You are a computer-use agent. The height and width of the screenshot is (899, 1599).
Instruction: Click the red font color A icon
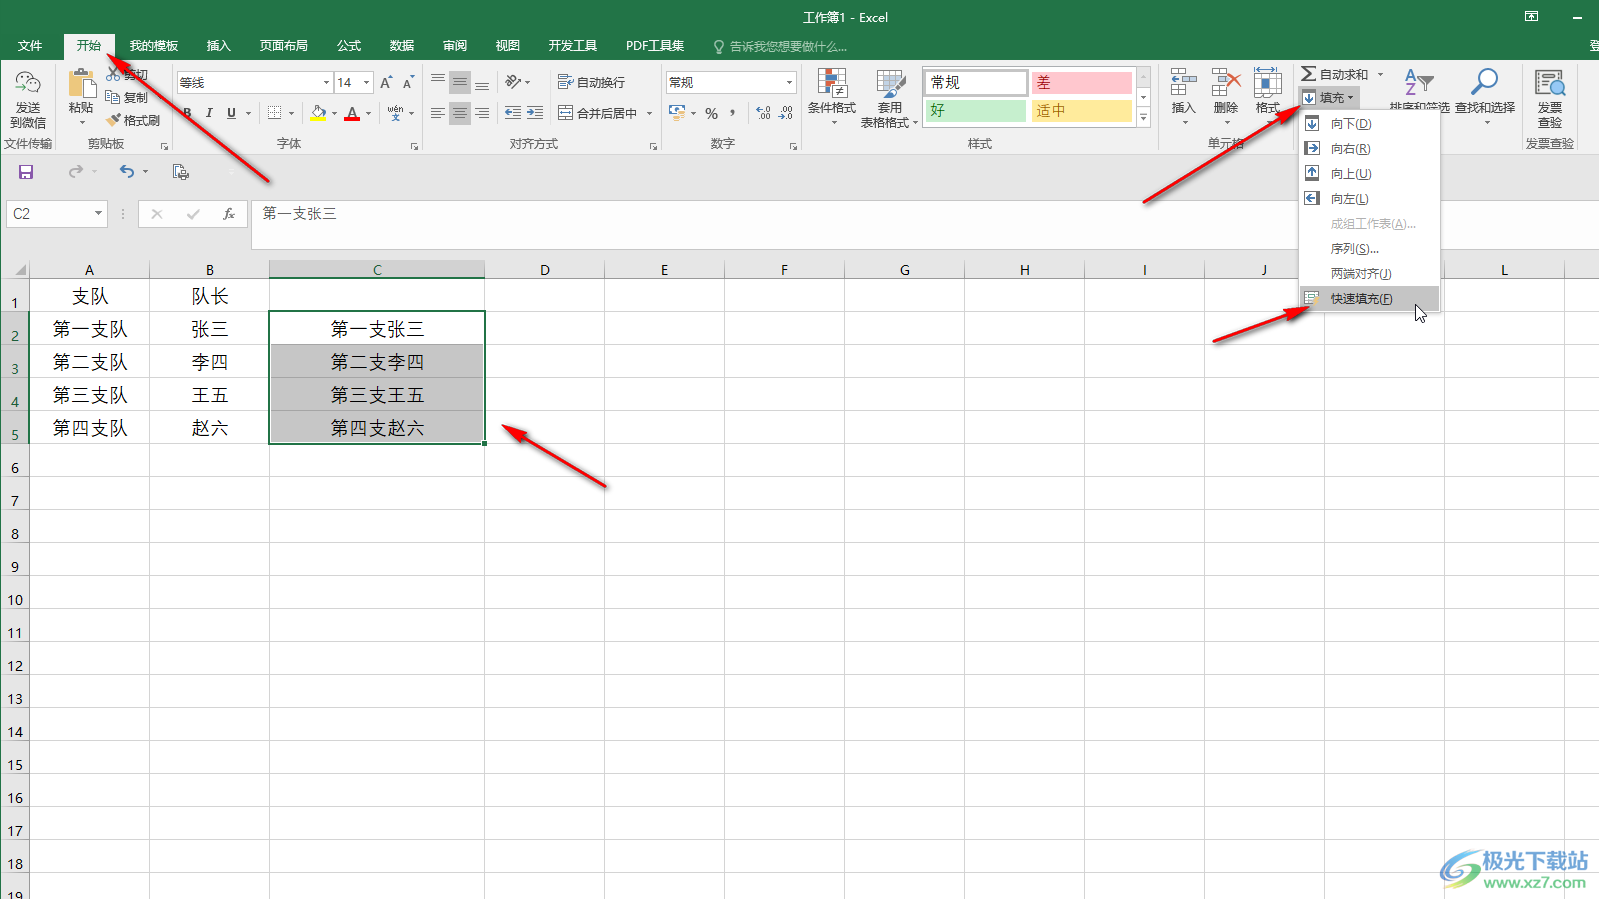[x=352, y=113]
